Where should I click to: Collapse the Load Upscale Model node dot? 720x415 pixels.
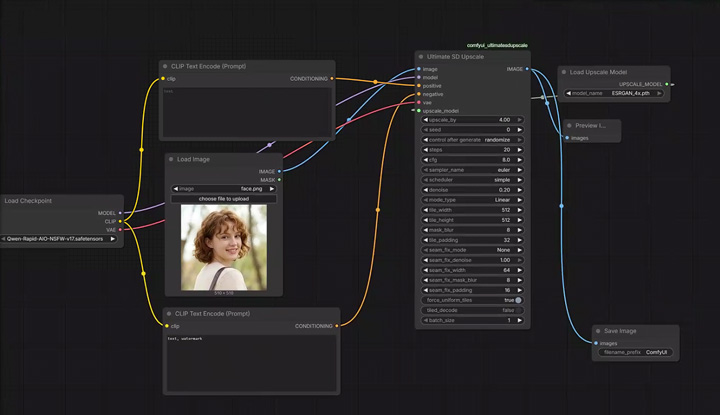(564, 72)
